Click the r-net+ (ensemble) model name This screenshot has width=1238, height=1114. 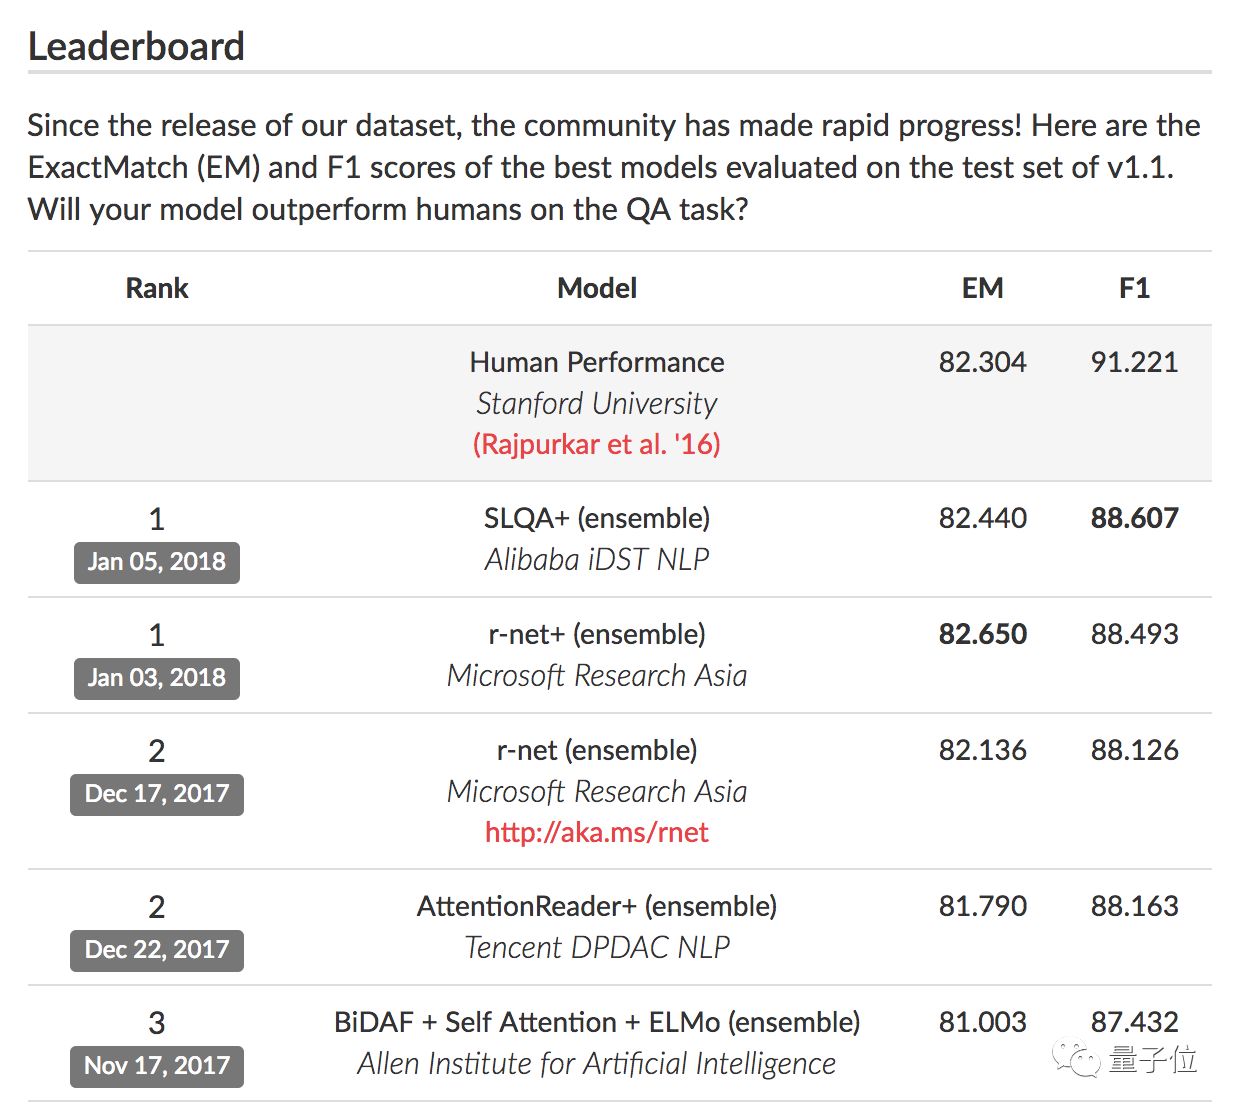tap(596, 634)
